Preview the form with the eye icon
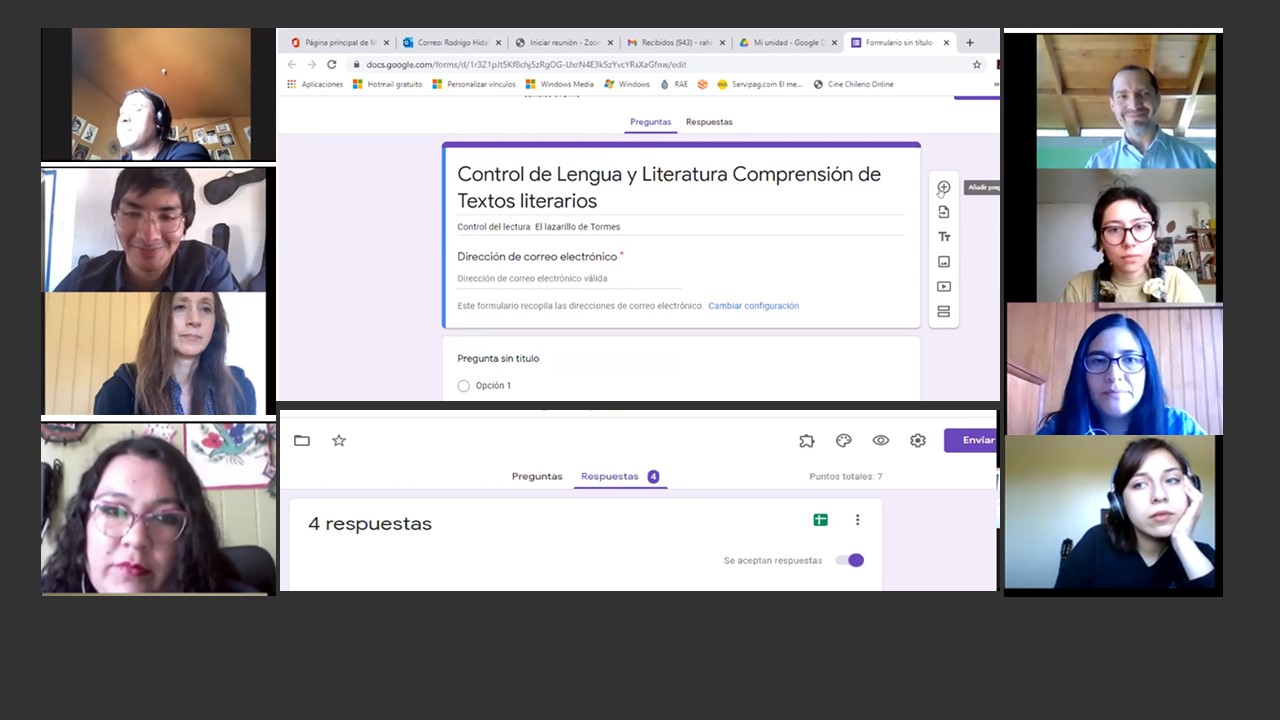Viewport: 1280px width, 720px height. tap(880, 441)
